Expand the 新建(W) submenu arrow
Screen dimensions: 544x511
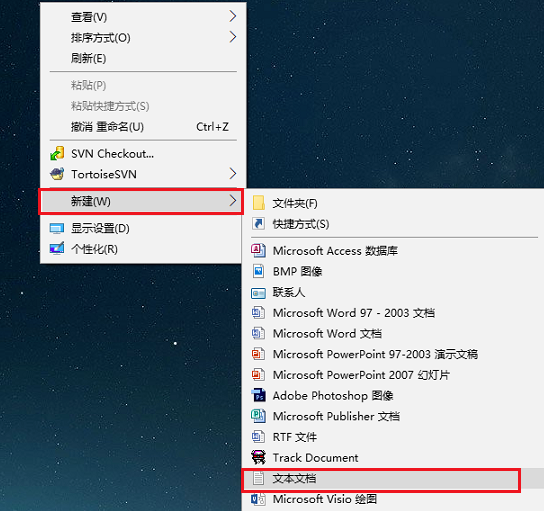(x=233, y=201)
